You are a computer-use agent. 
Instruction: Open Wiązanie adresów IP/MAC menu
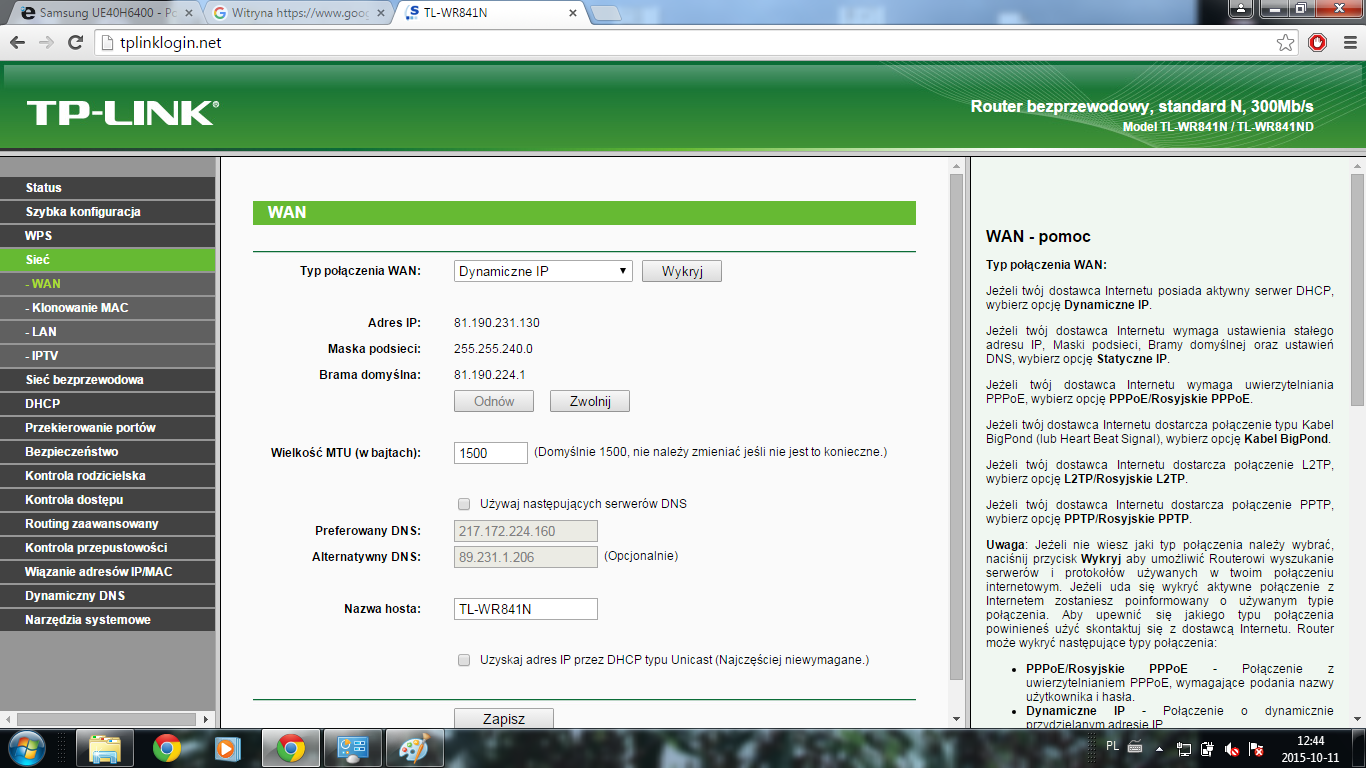pos(108,572)
